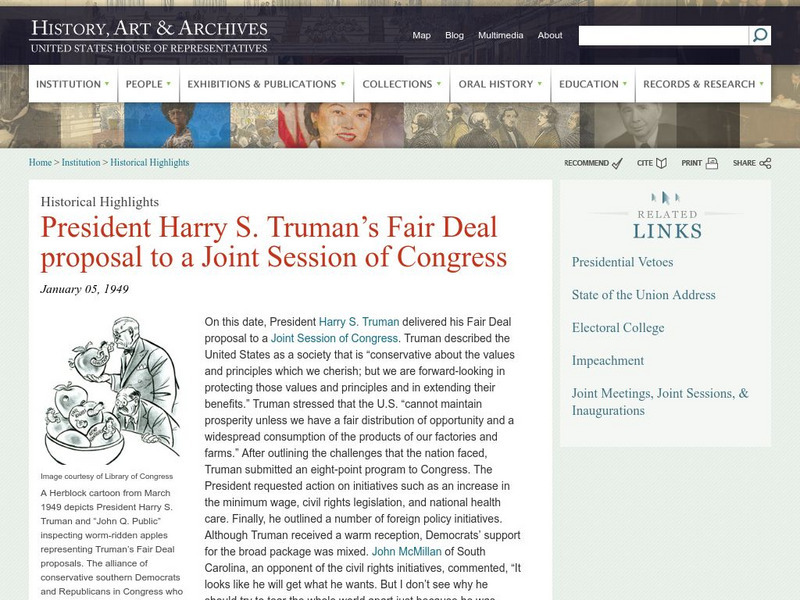Open the Multimedia menu item

coord(501,35)
